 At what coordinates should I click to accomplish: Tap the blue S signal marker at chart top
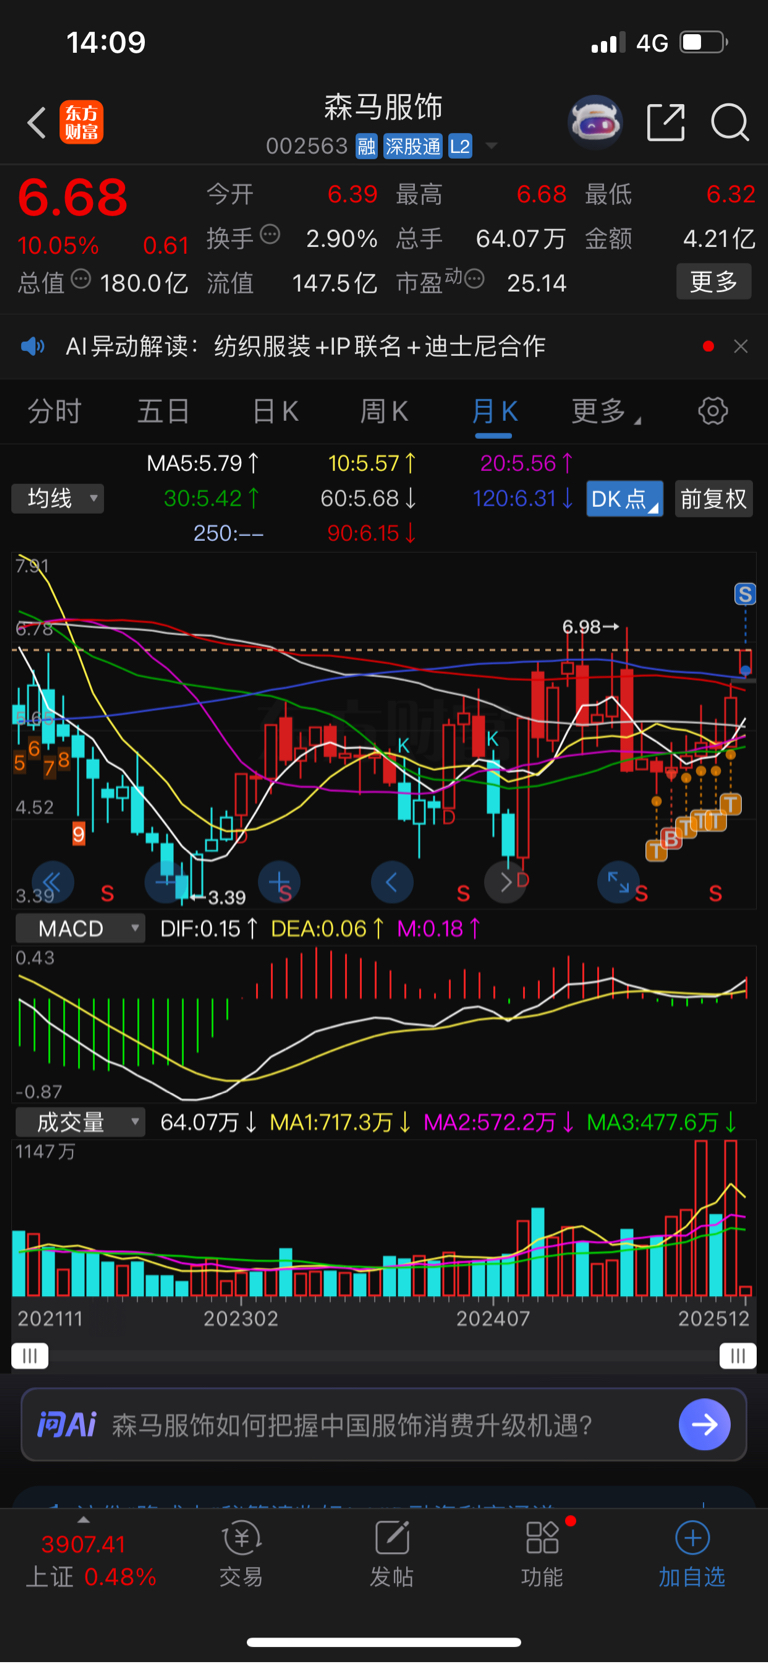coord(745,594)
